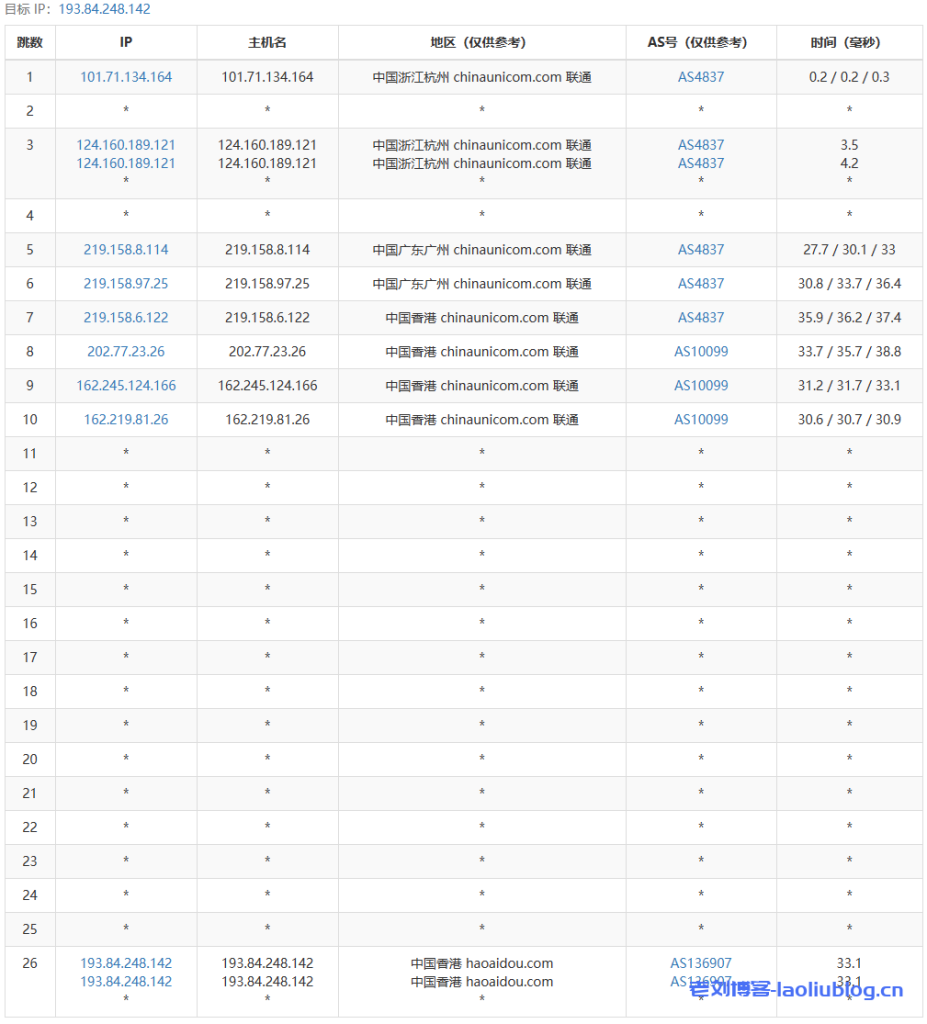
Task: Select IP link 219.158.6.122
Action: 126,318
